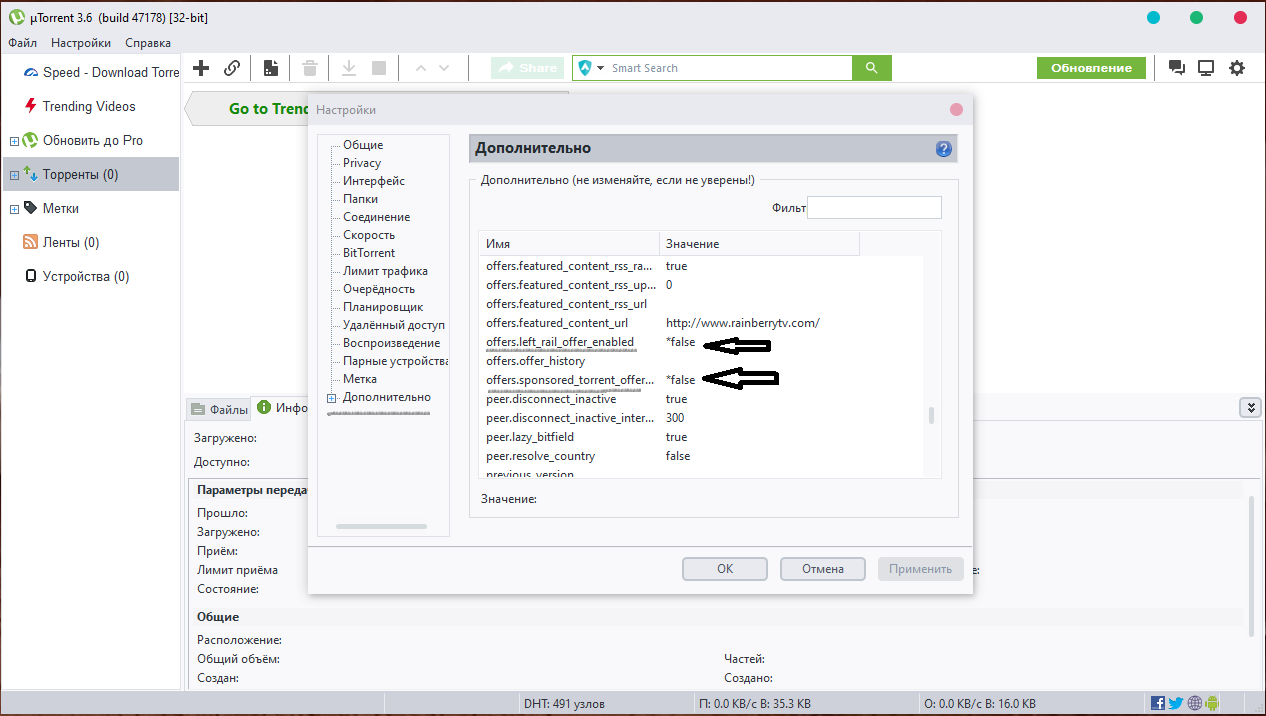The height and width of the screenshot is (716, 1266).
Task: Click the remote access monitor icon
Action: [x=1206, y=68]
